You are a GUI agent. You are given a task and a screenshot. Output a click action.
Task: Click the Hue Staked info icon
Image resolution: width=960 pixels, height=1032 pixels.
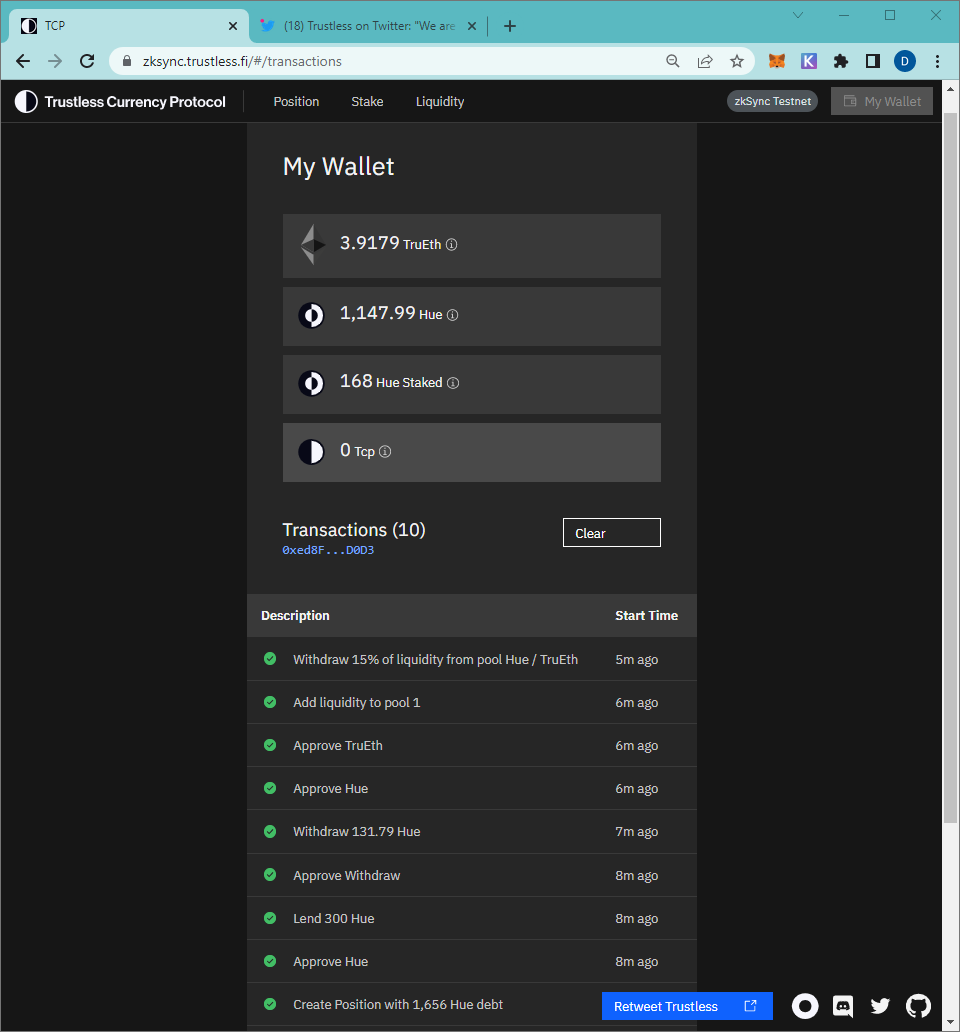(x=453, y=383)
